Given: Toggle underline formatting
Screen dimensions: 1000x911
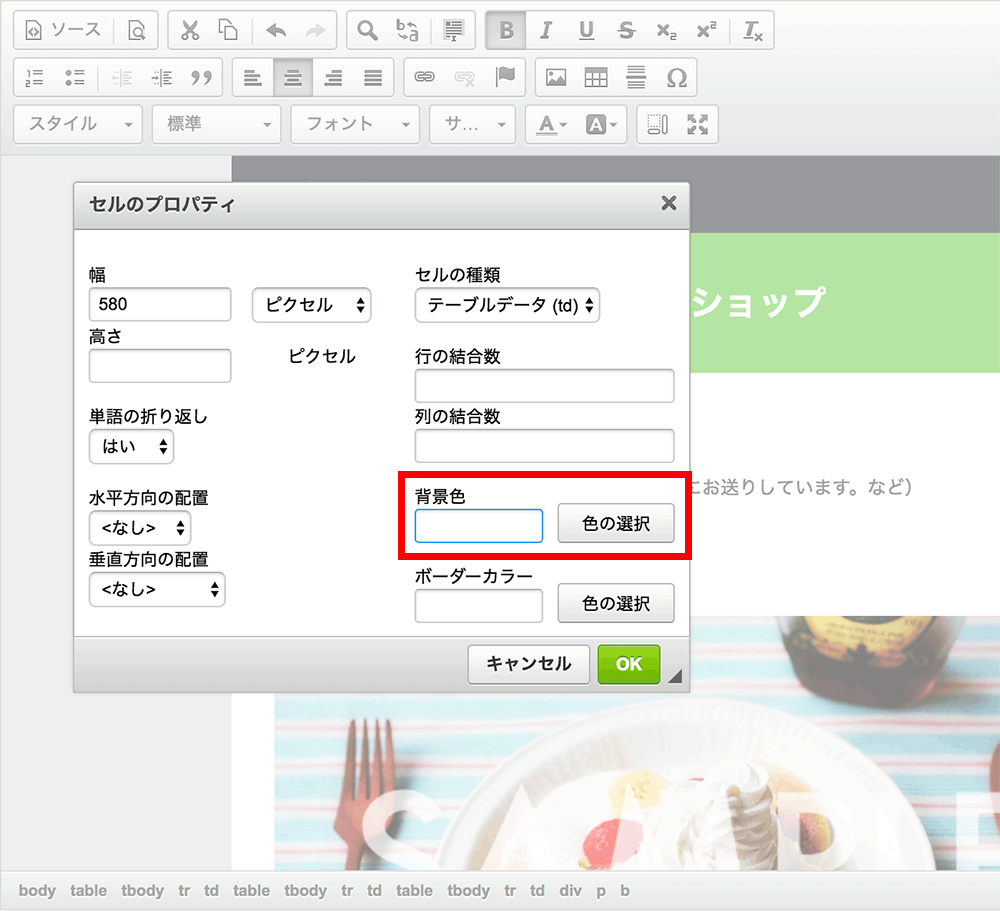Looking at the screenshot, I should click(586, 30).
